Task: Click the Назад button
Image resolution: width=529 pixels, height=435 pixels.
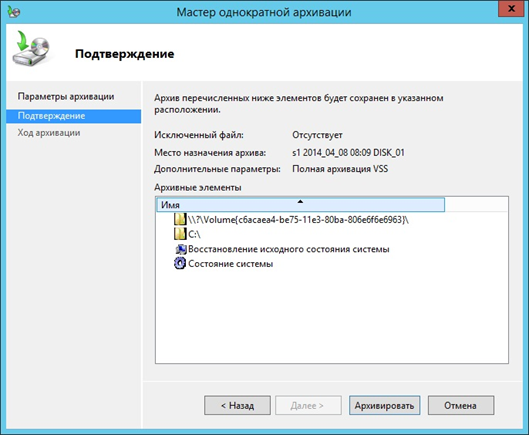Action: [237, 405]
